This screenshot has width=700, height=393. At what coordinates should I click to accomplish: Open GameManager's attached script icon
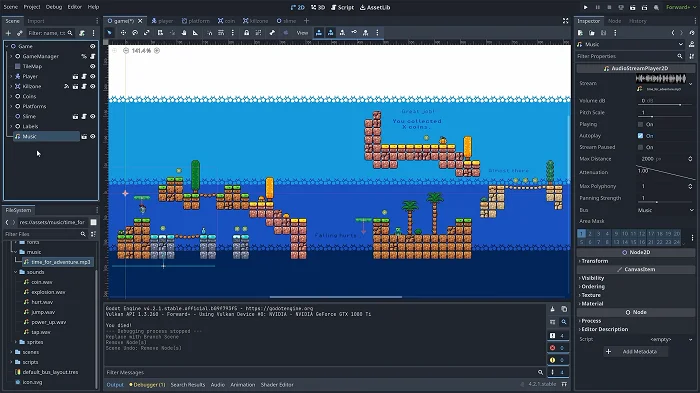[x=92, y=56]
